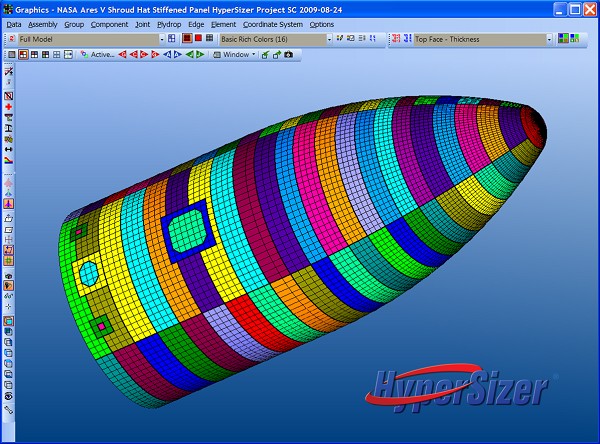The width and height of the screenshot is (600, 444).
Task: Select the bright red solid color swatch
Action: 198,38
